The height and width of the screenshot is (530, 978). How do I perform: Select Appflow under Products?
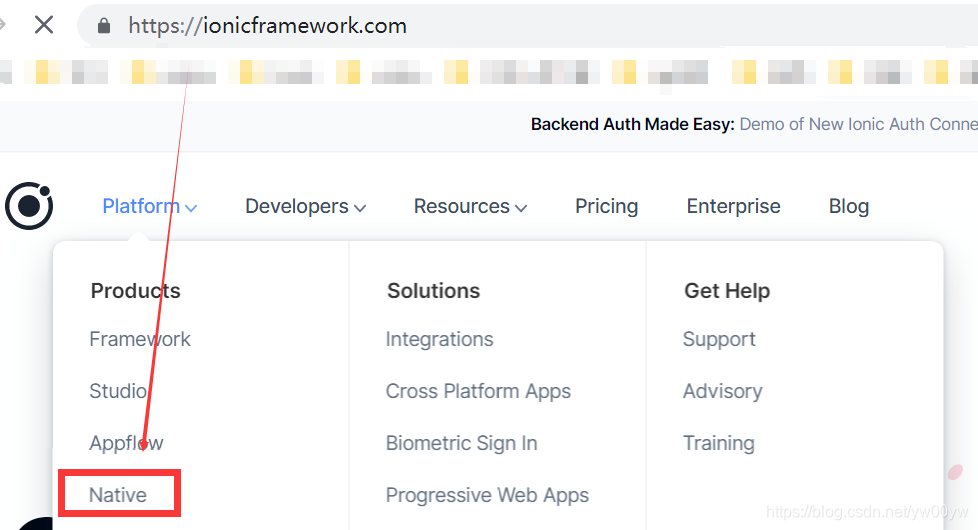126,443
